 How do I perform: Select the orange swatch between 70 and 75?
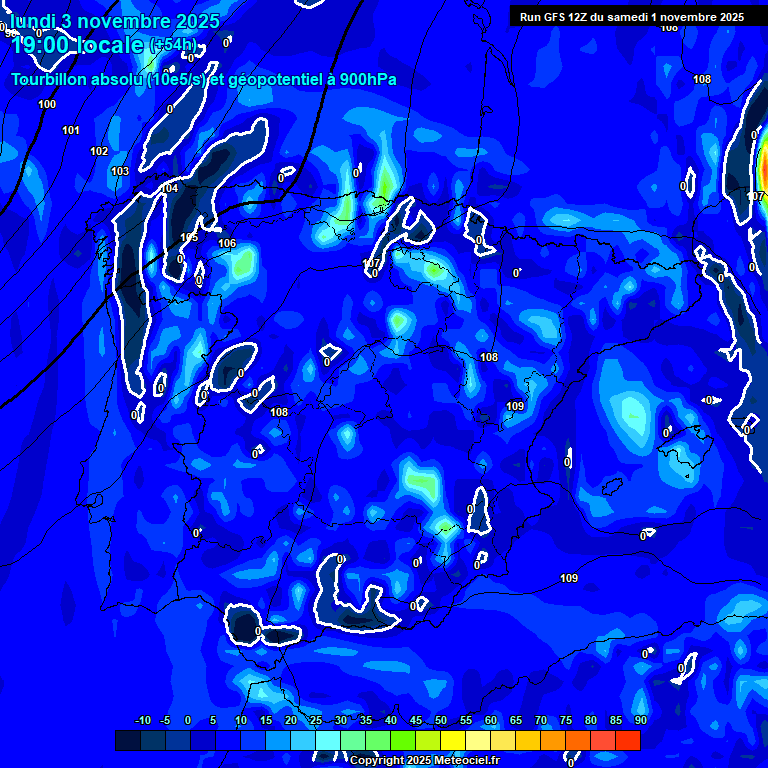pos(553,740)
